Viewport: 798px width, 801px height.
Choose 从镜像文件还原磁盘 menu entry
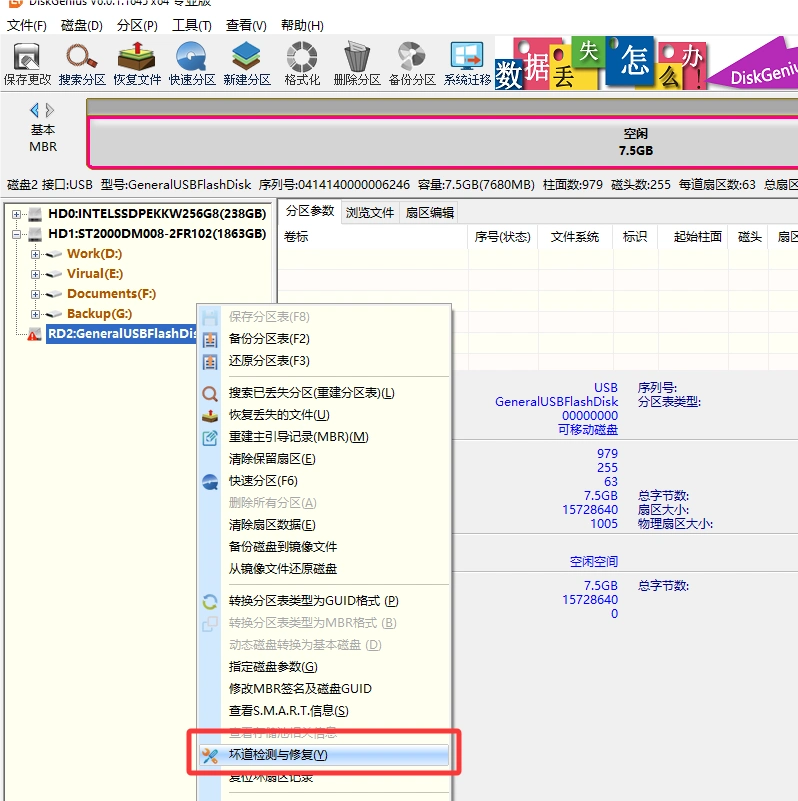(x=325, y=569)
